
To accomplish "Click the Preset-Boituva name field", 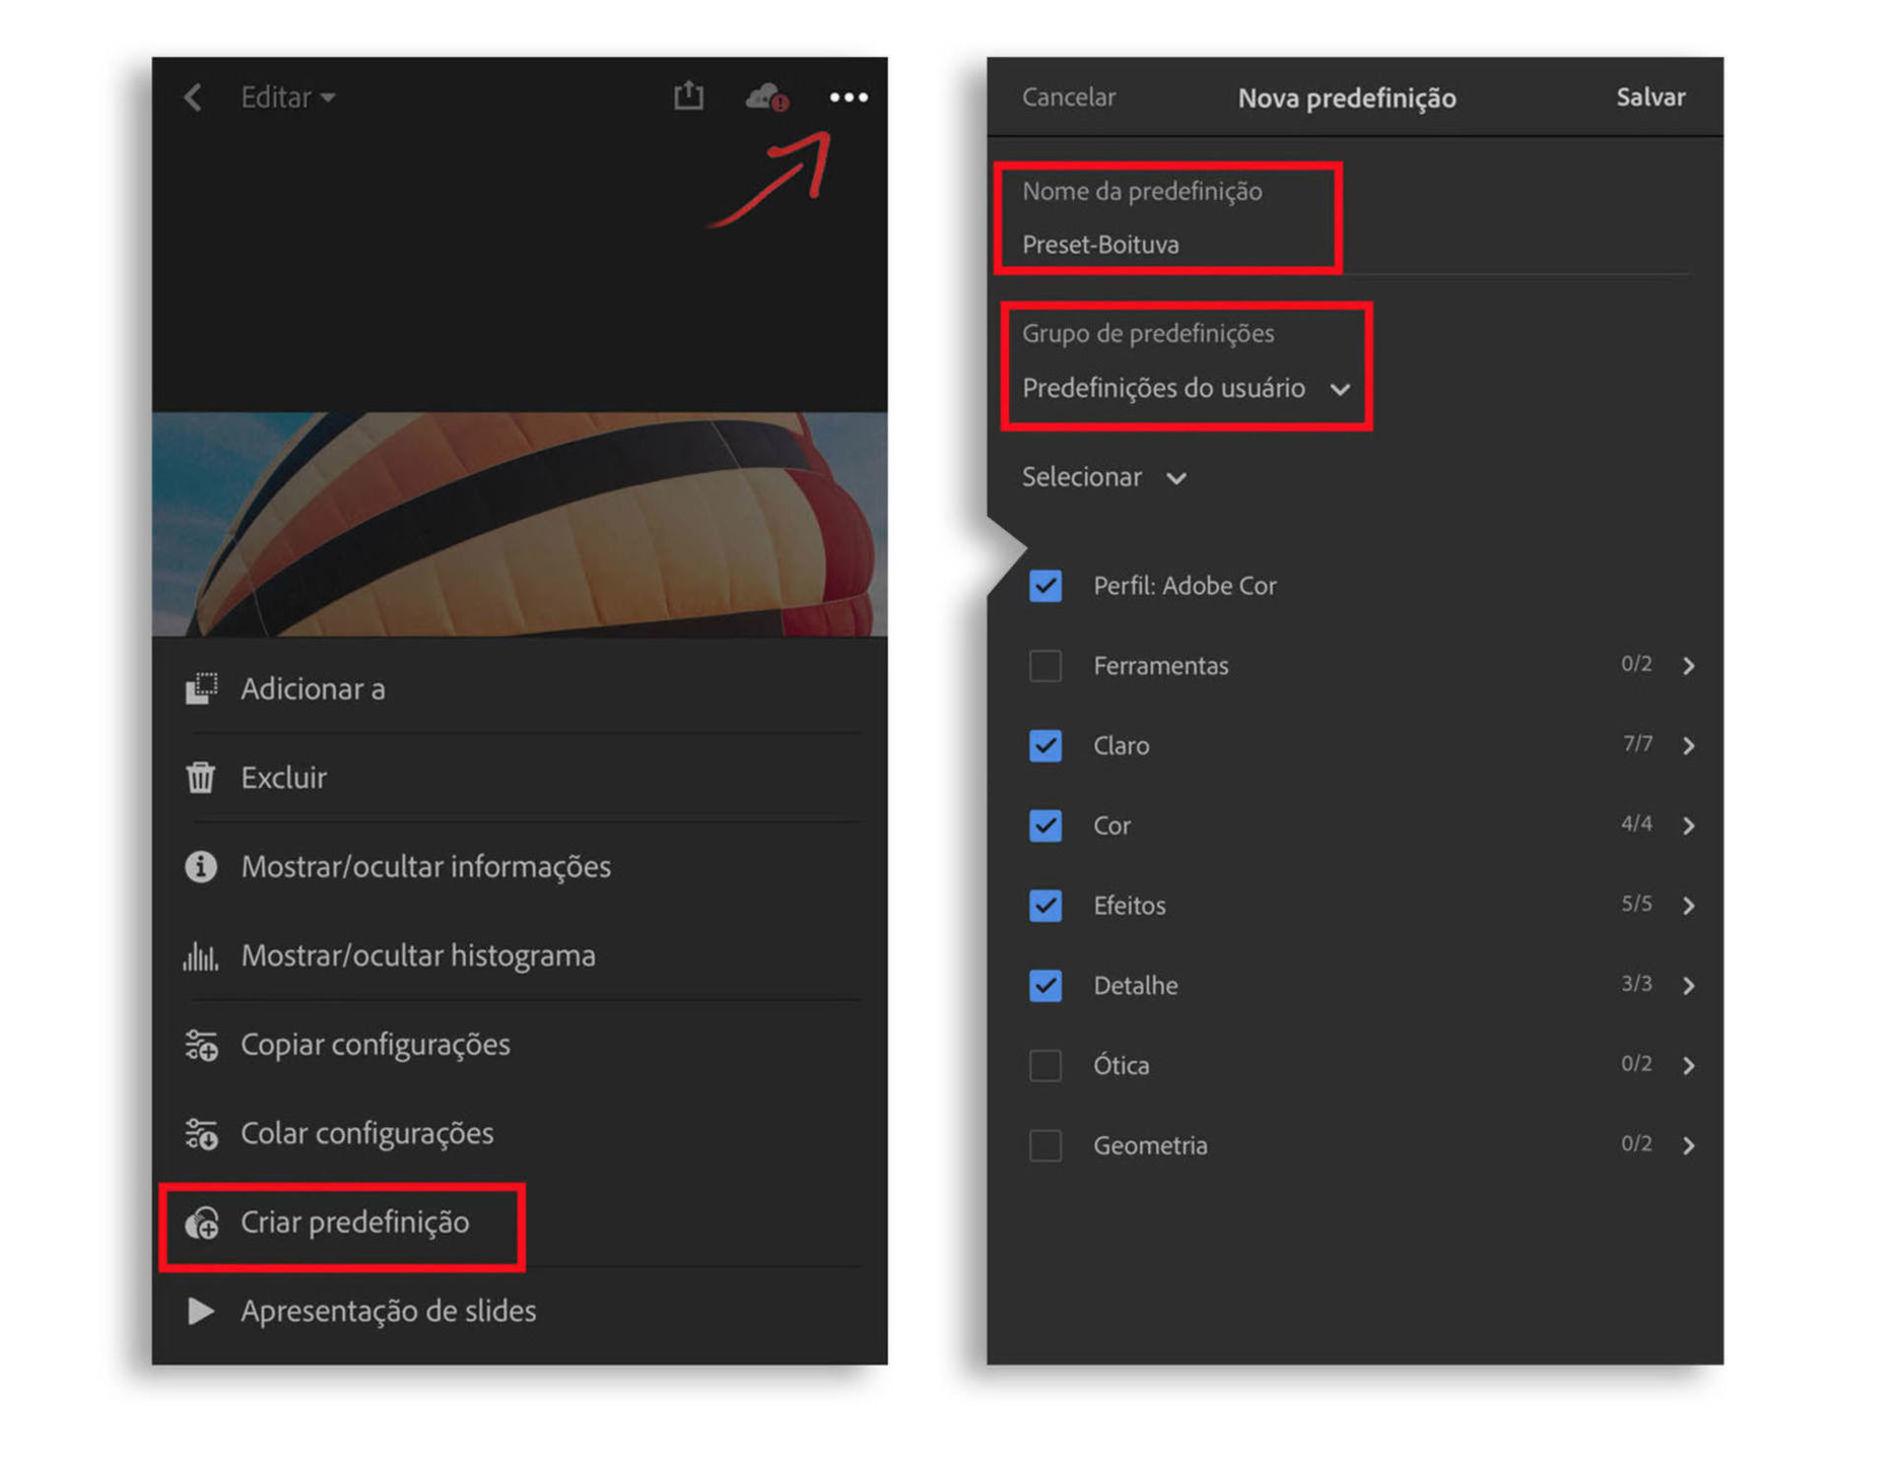I will (1100, 244).
